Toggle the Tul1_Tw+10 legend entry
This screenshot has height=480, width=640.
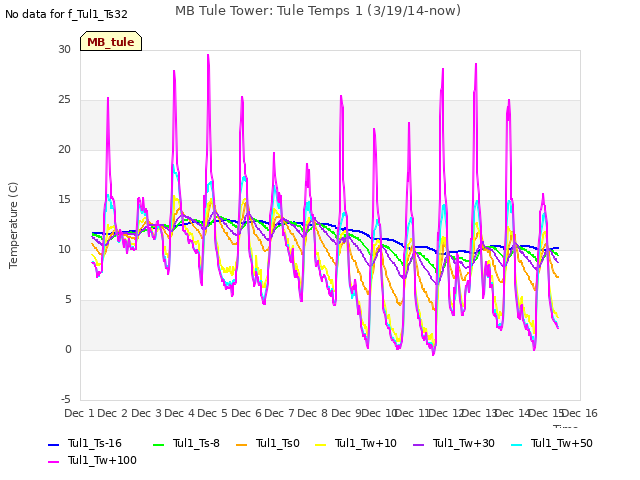(x=356, y=443)
